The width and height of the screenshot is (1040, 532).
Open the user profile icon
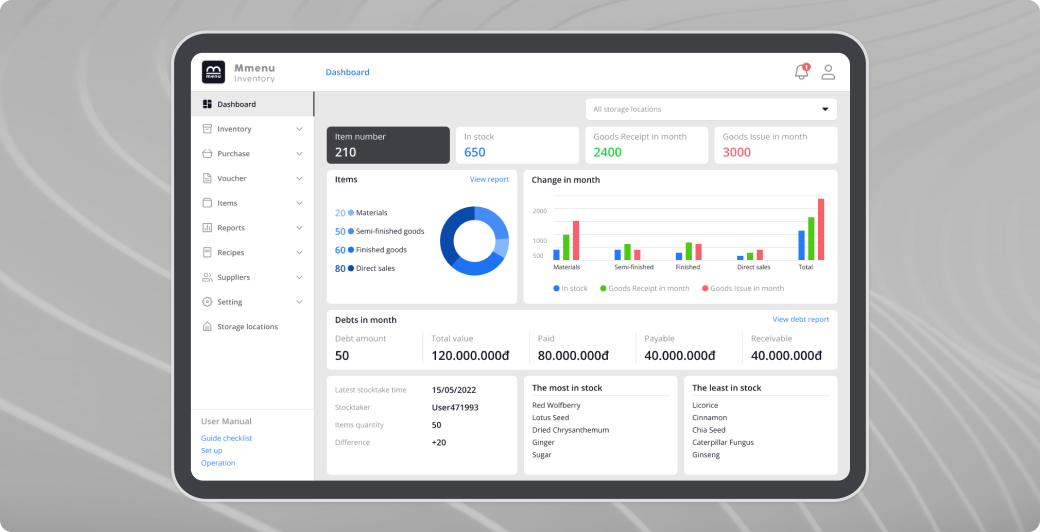[x=828, y=72]
